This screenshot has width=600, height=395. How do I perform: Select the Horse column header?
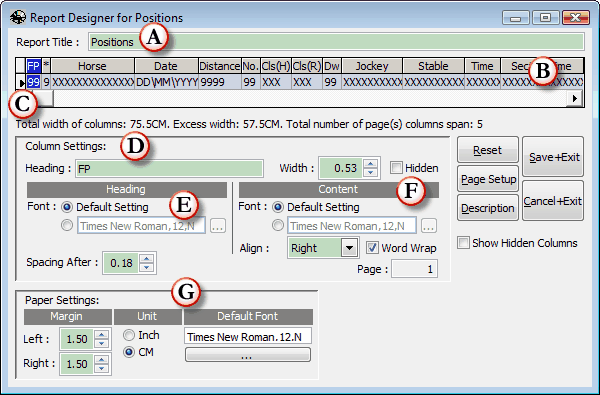click(x=92, y=66)
